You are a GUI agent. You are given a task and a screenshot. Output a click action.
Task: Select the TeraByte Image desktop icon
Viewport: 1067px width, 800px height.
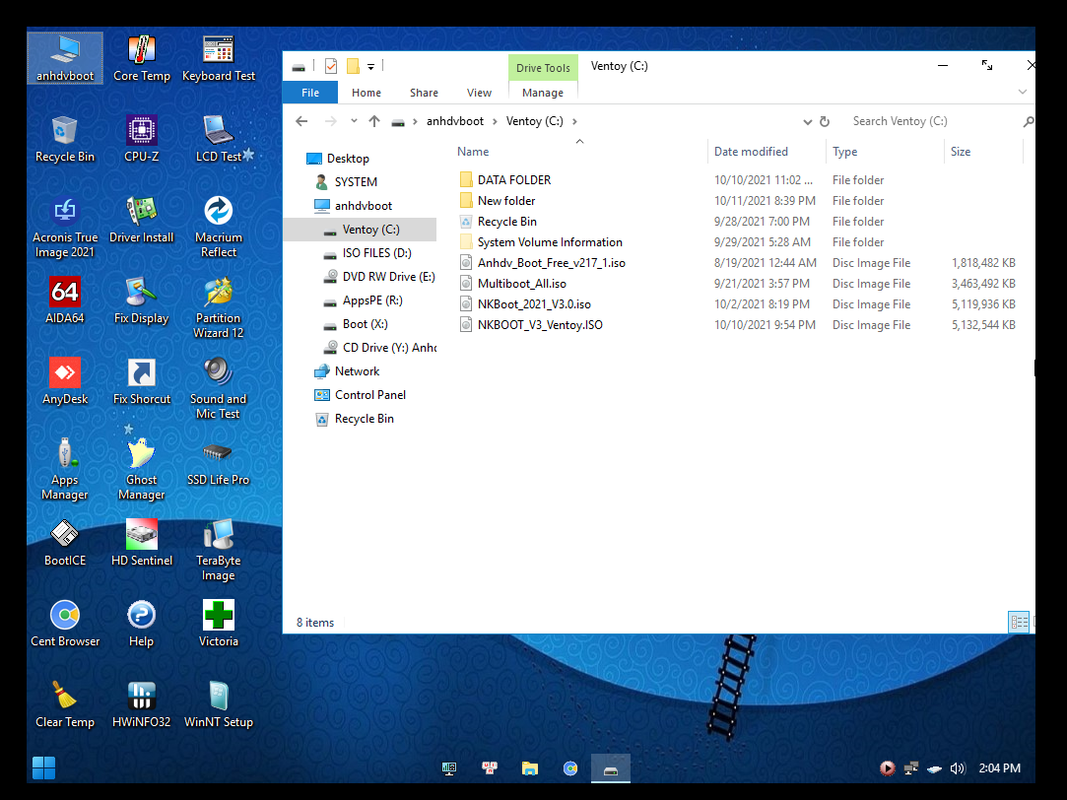point(218,550)
